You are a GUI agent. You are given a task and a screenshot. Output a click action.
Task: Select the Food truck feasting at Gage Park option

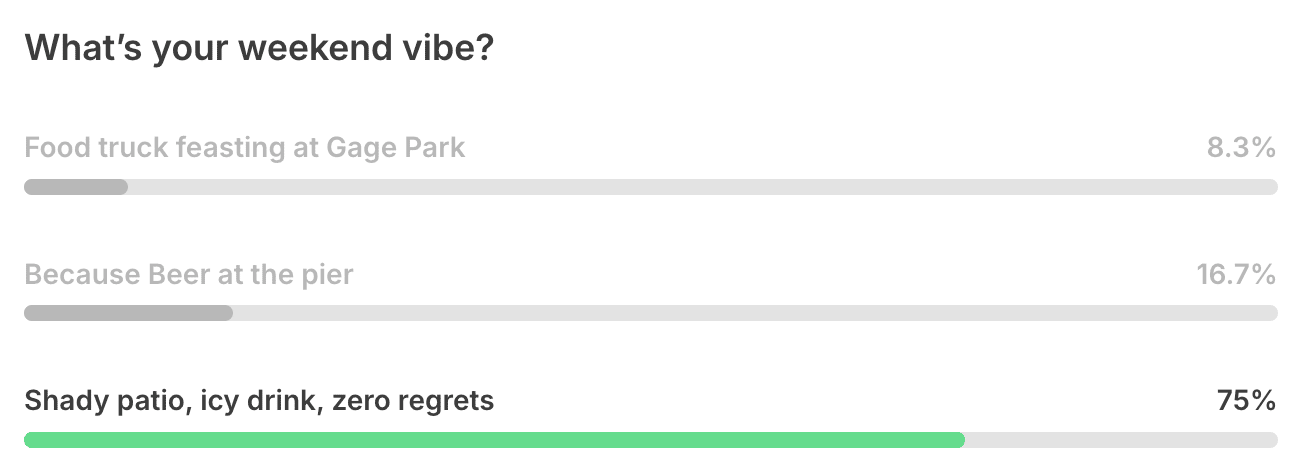tap(650, 165)
